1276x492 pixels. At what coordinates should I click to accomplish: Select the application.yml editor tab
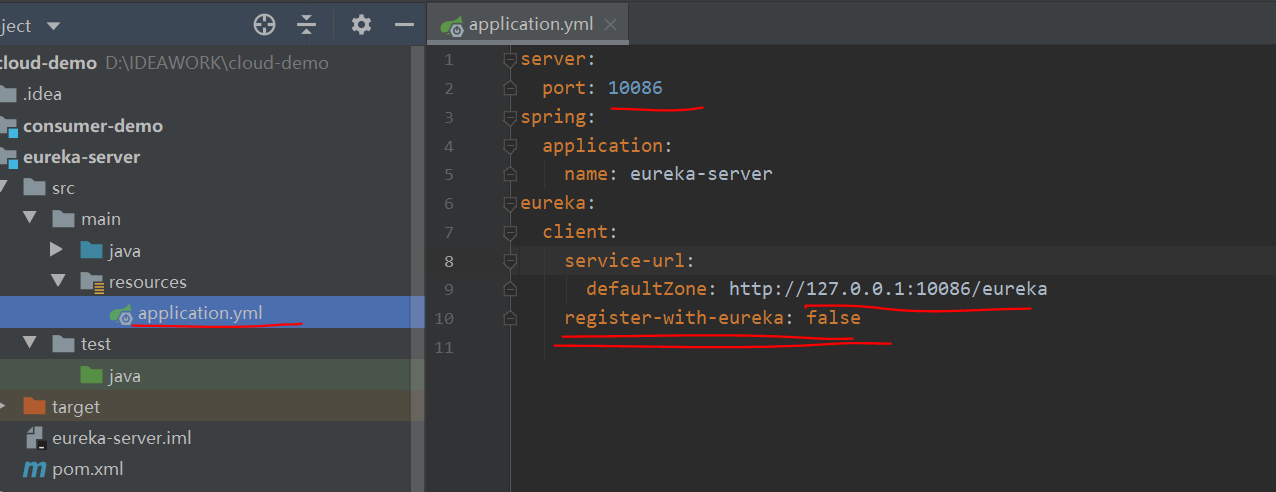pos(526,24)
